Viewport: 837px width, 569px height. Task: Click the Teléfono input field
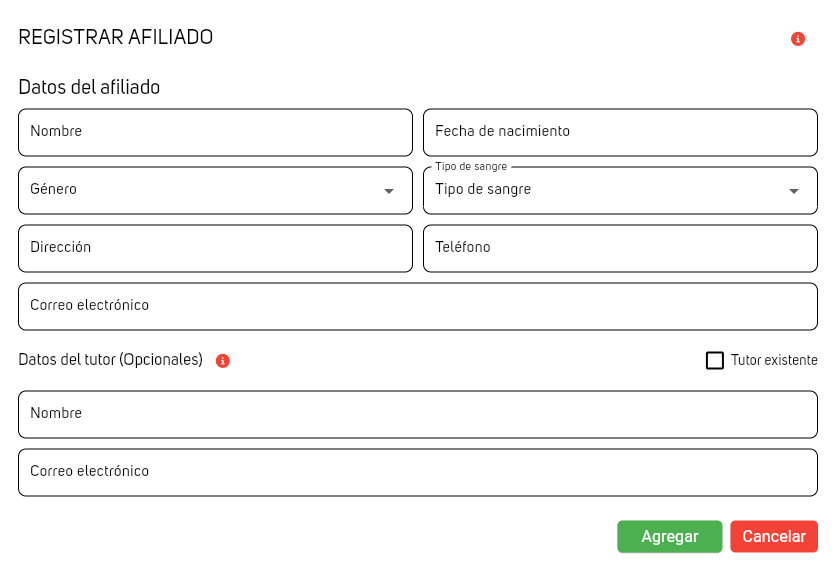[620, 249]
